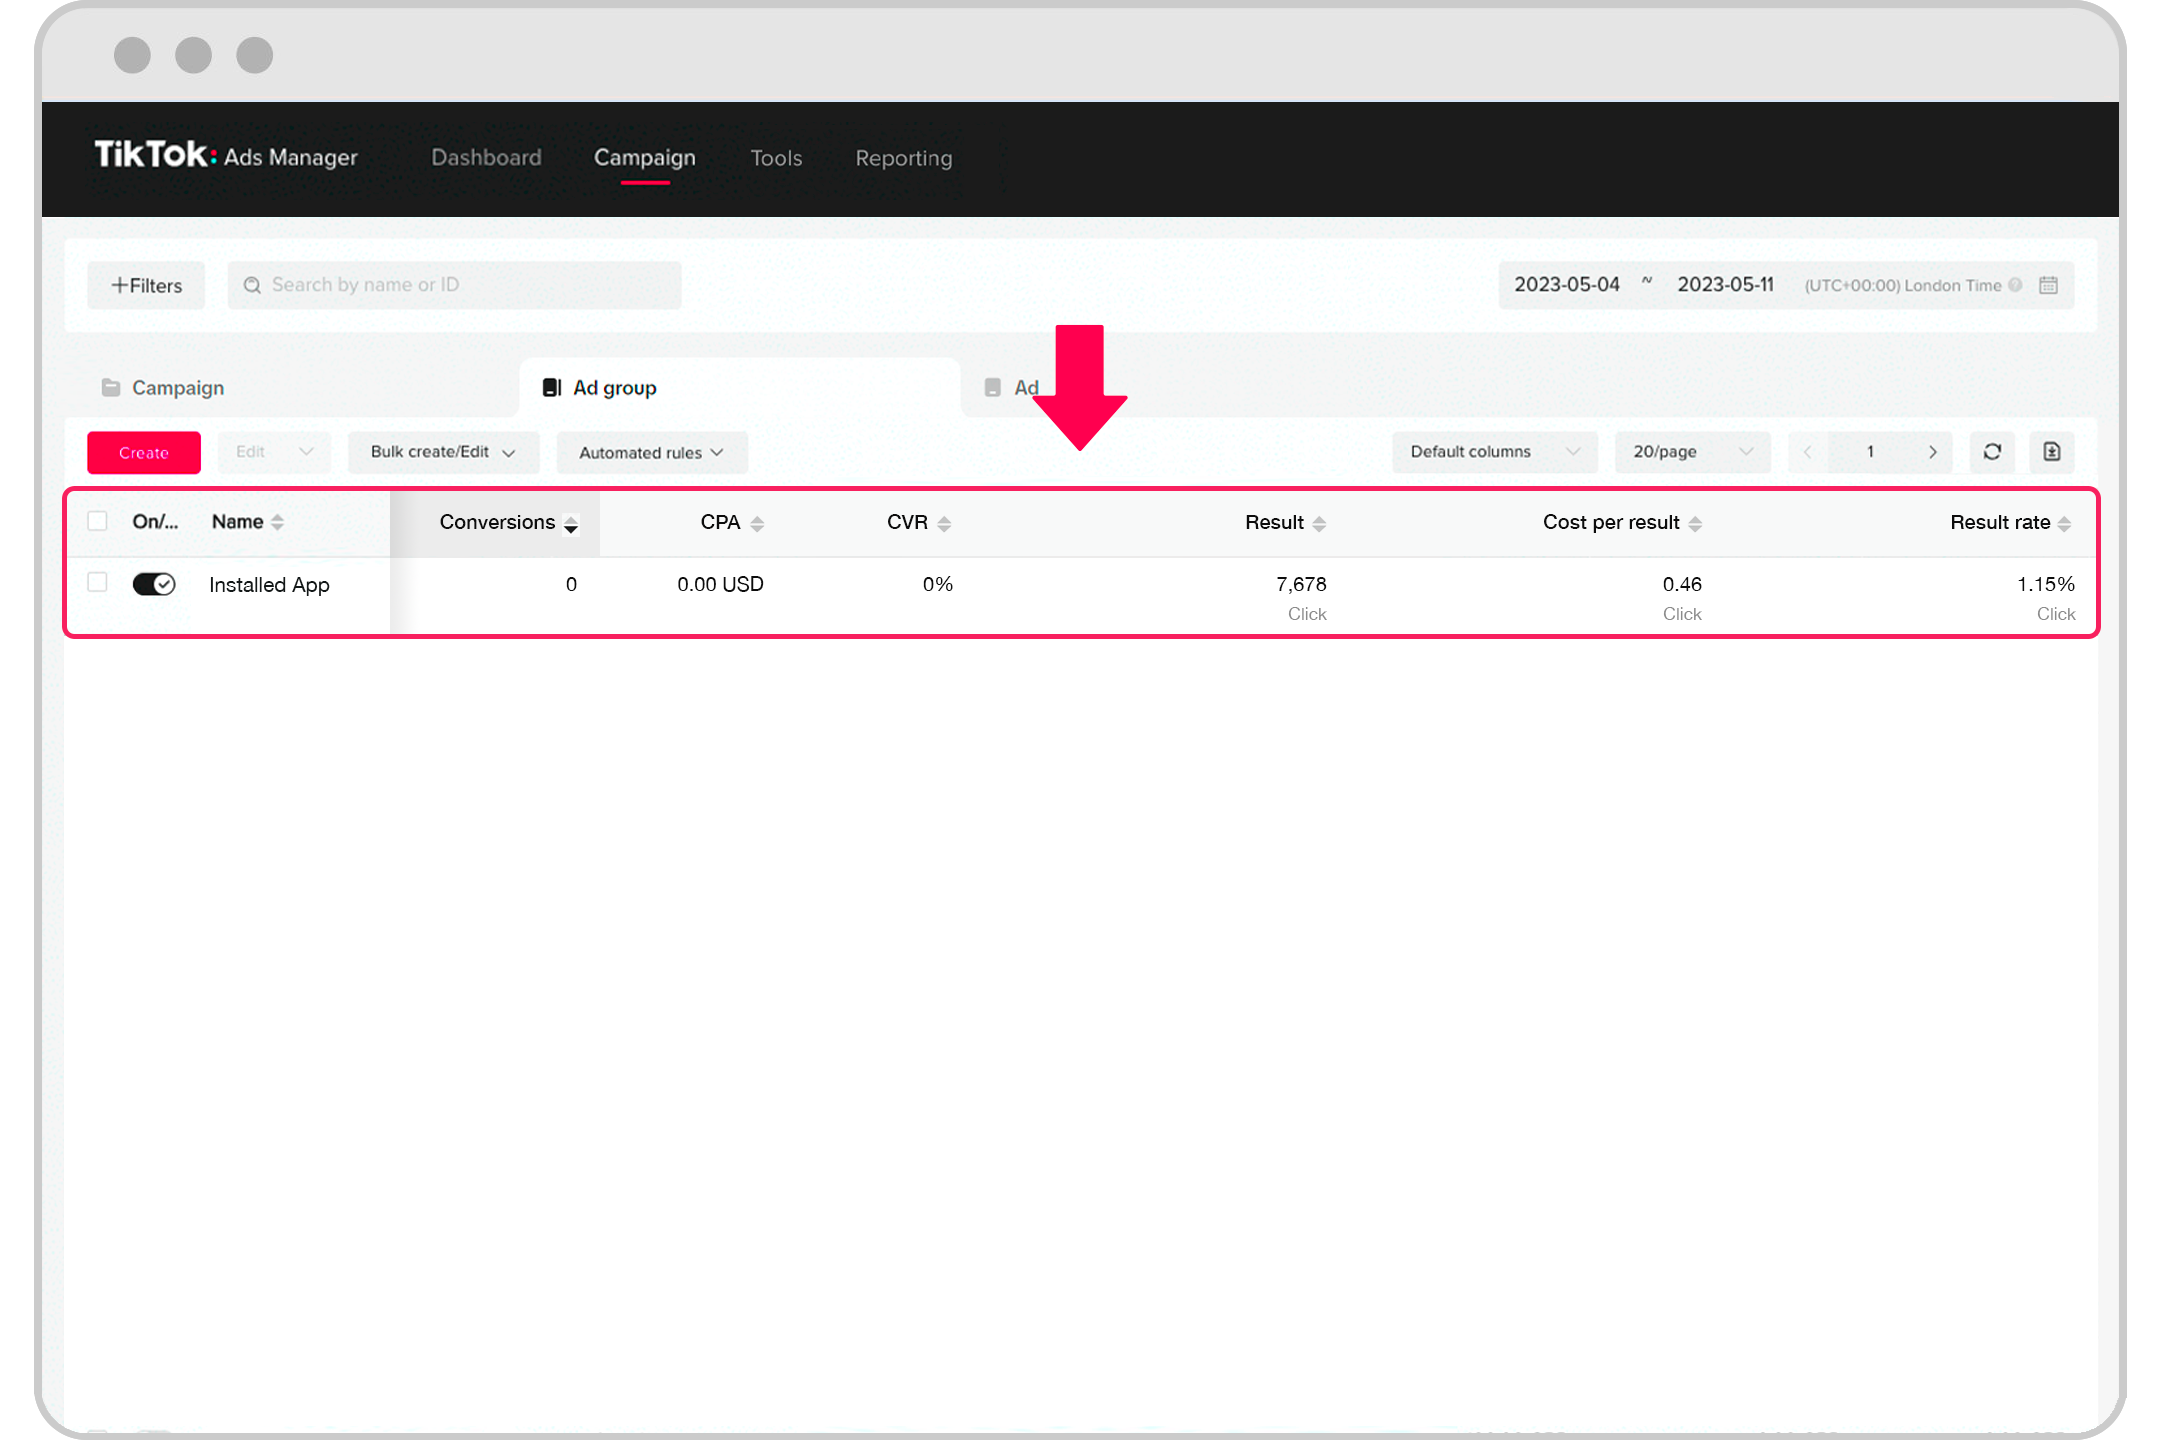Open the Bulk create/Edit dropdown
The image size is (2160, 1440).
pos(443,452)
